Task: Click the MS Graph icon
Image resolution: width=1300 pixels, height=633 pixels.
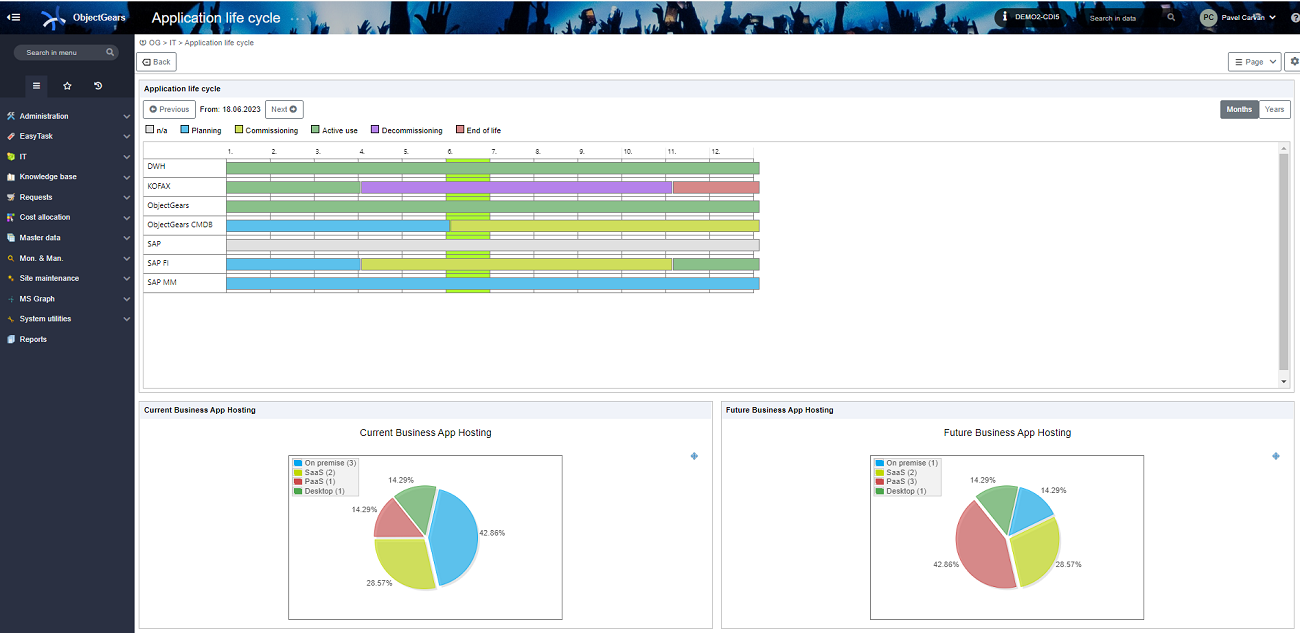Action: pos(10,299)
